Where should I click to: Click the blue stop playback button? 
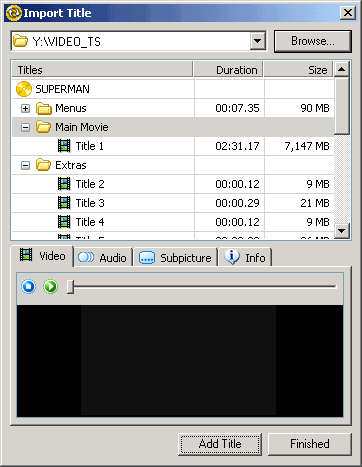point(29,286)
